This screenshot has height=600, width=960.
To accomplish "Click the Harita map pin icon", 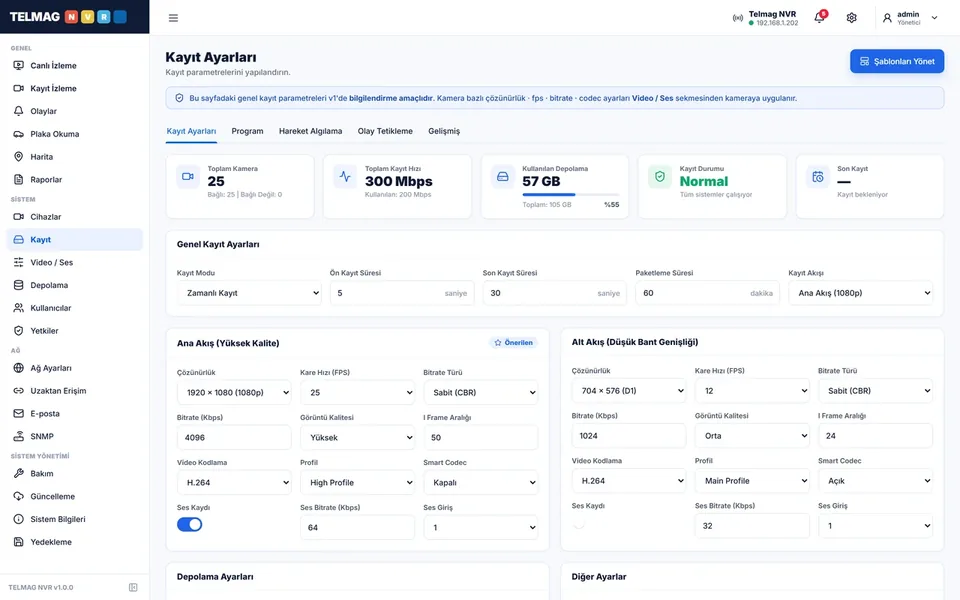I will coord(18,157).
